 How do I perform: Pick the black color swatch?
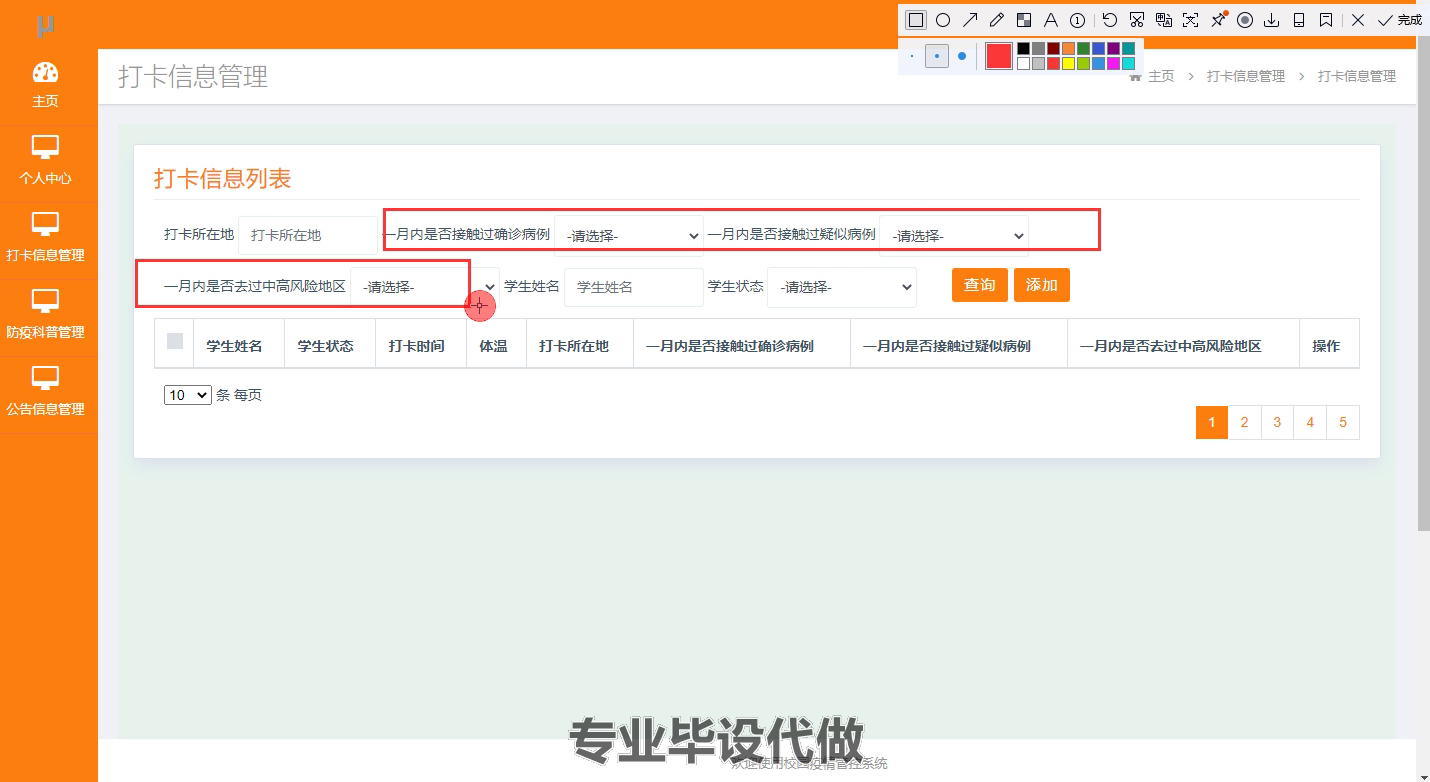coord(1023,48)
